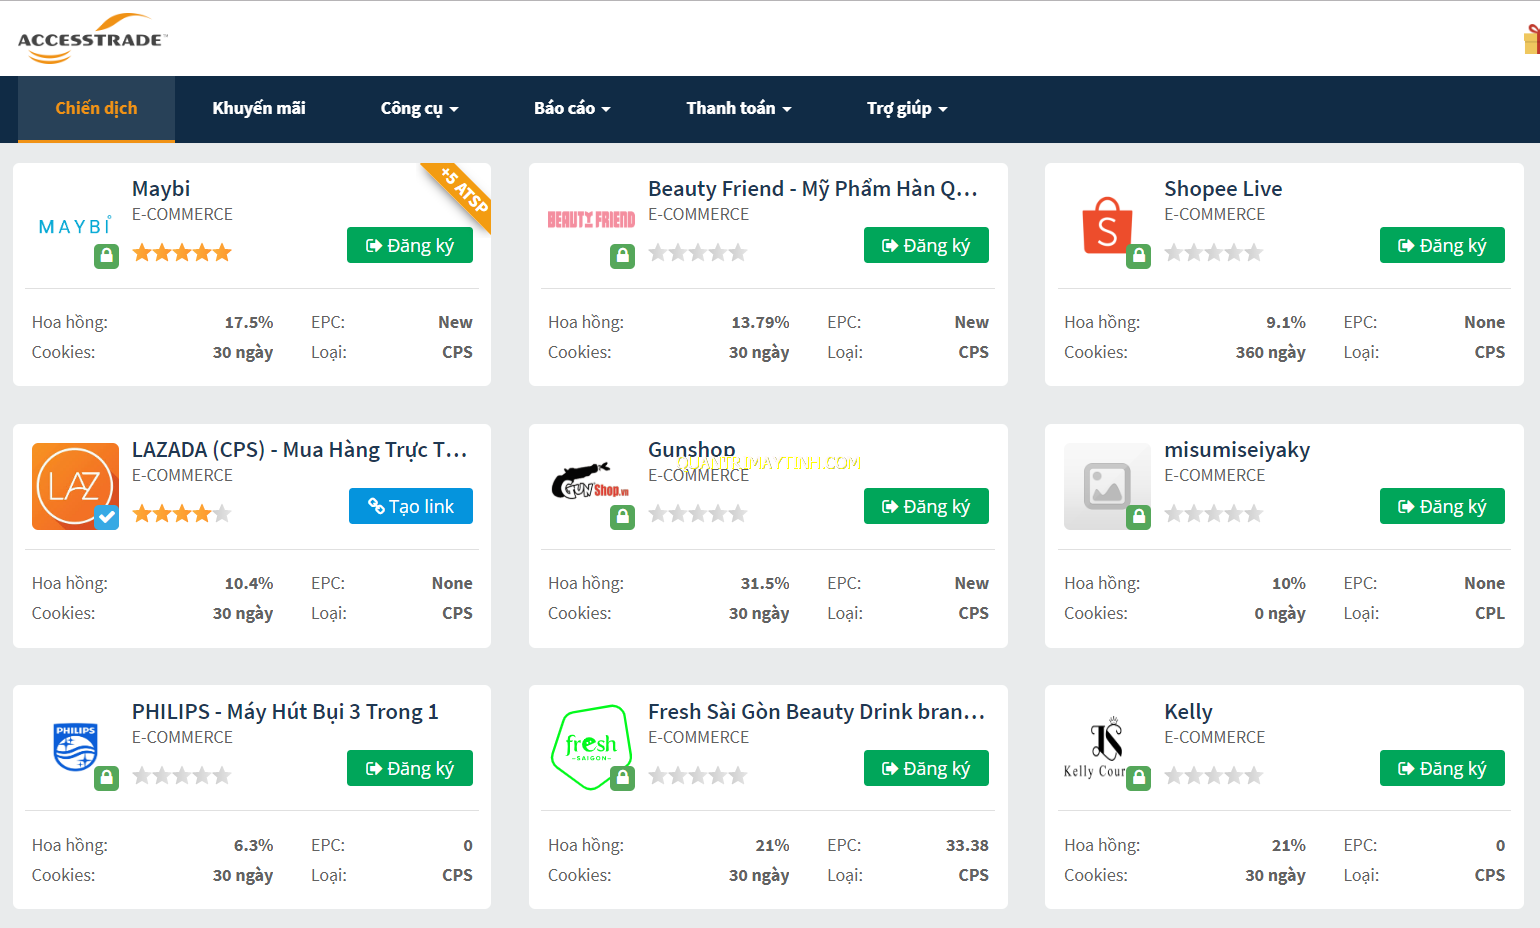Click Đăng ký for PHILIPS
This screenshot has width=1540, height=928.
[x=410, y=768]
